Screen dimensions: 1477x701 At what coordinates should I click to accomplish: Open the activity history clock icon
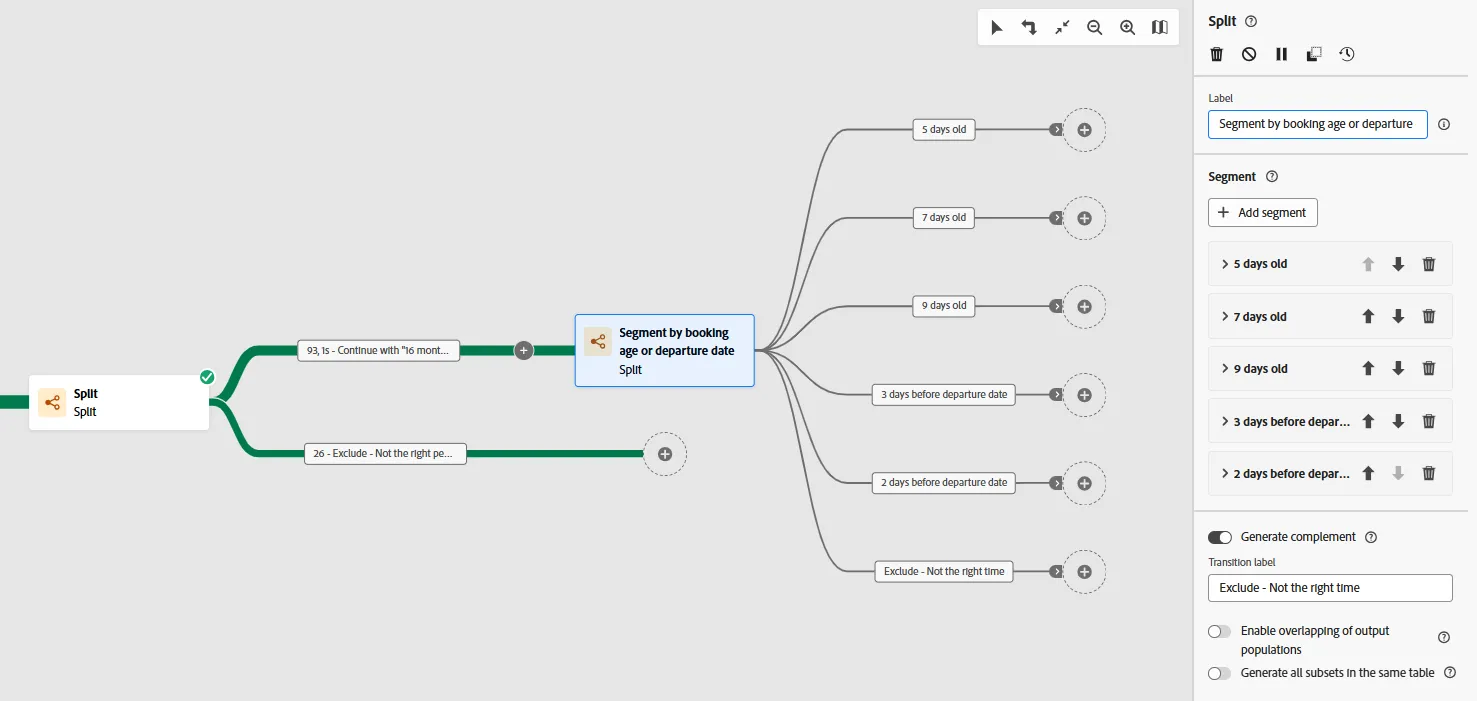click(1347, 54)
